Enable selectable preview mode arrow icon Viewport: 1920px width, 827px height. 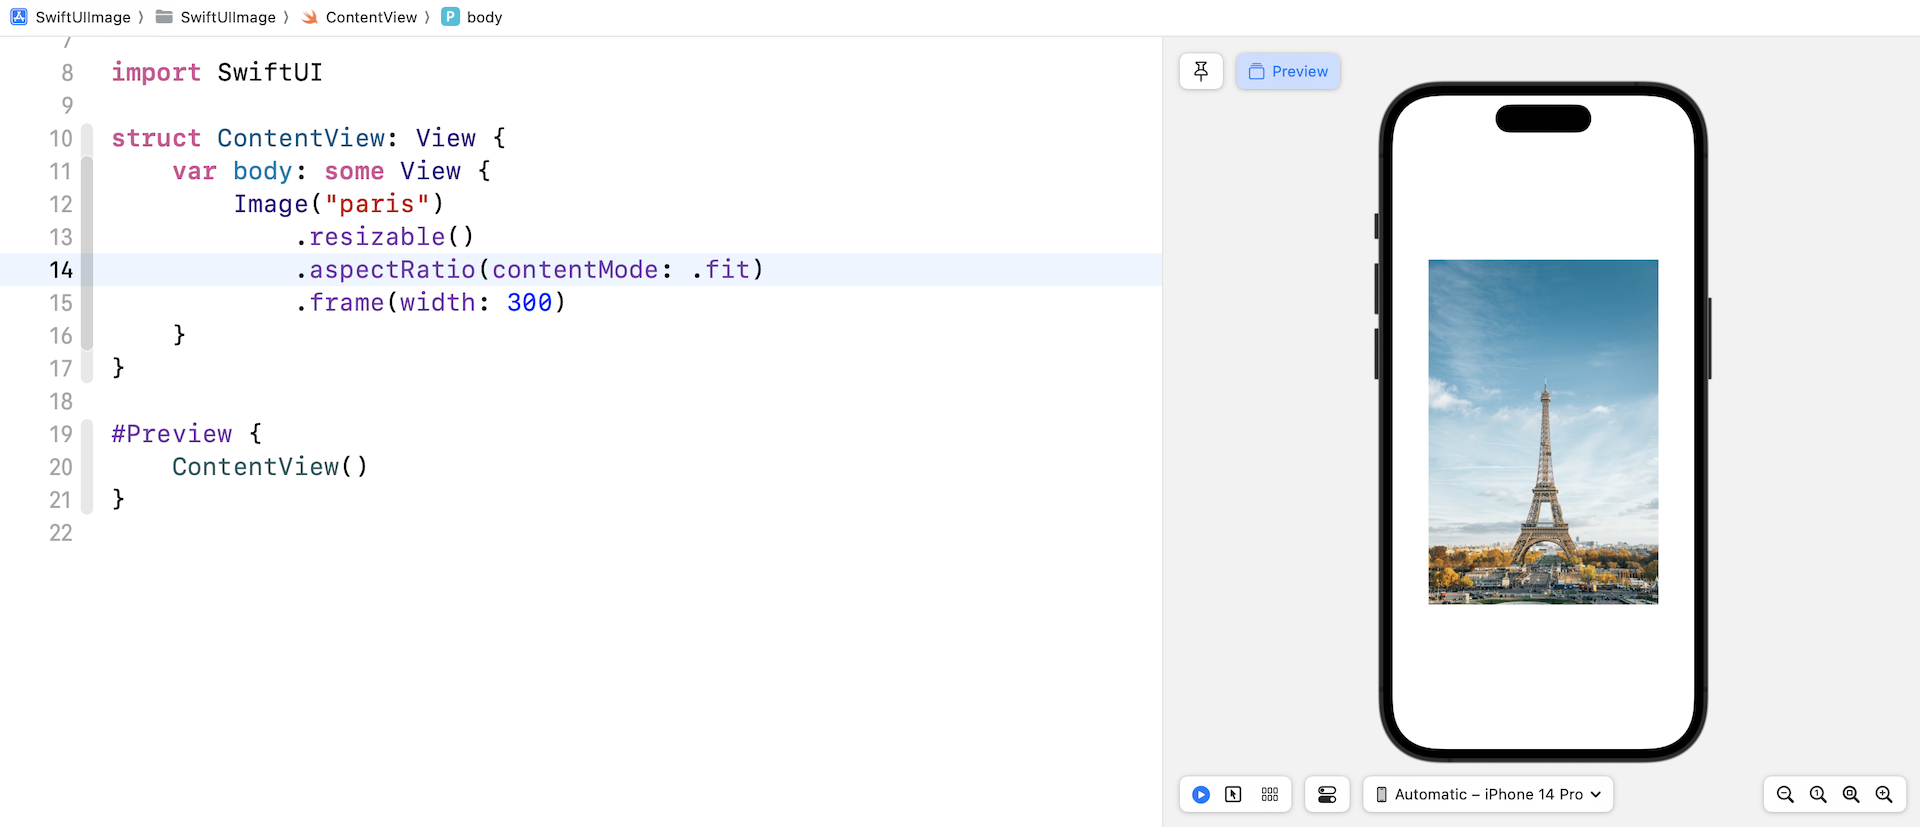(1233, 794)
